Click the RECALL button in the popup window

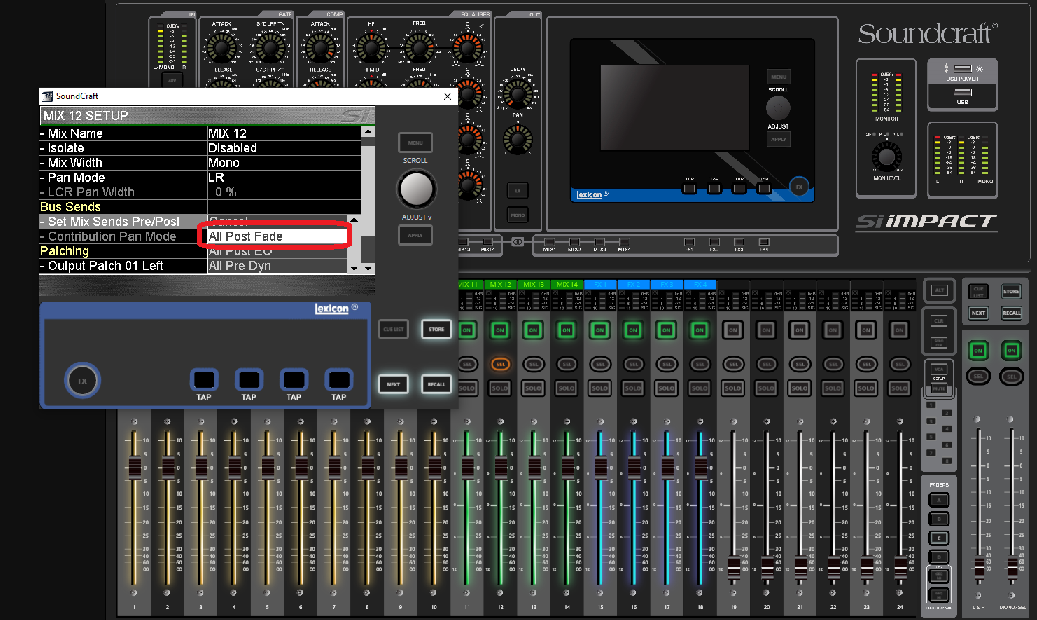(x=436, y=384)
